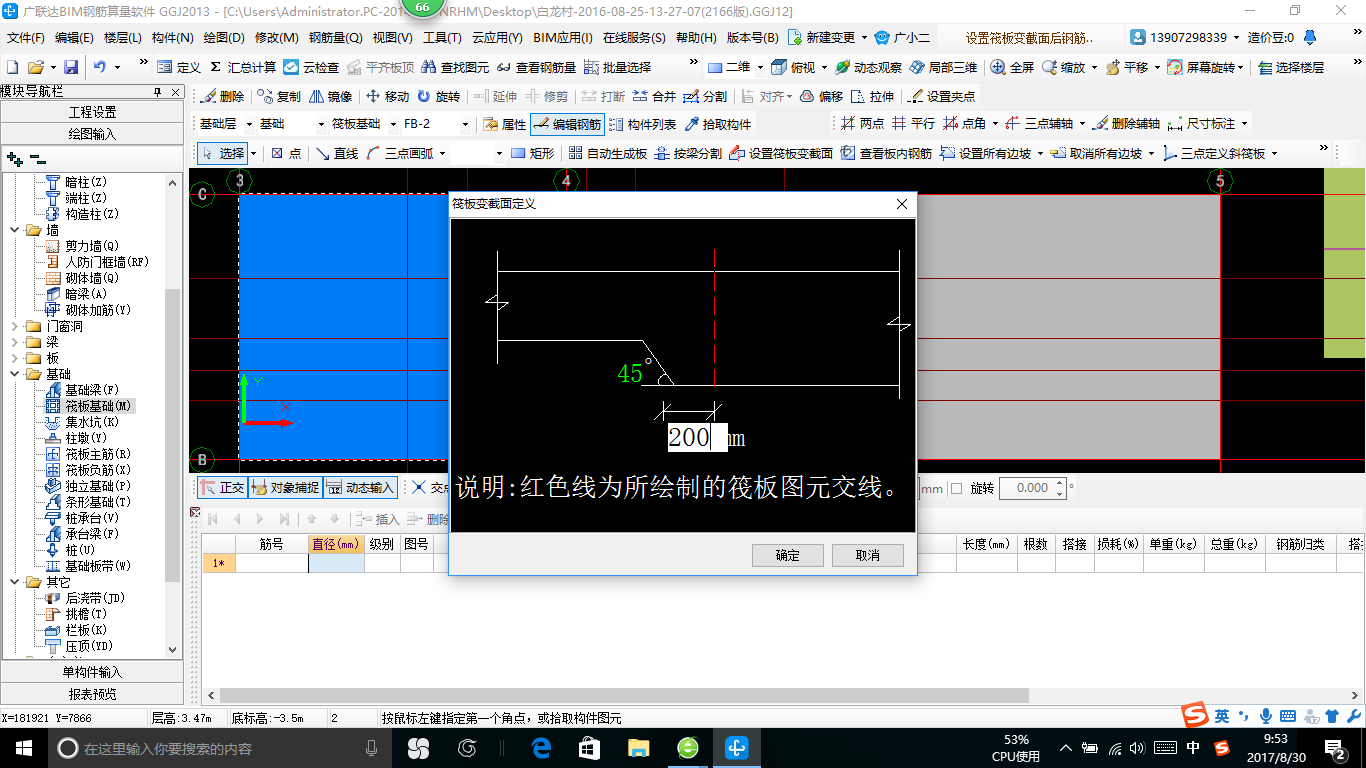Click the 合并 merge tool
Viewport: 1366px width, 768px height.
(x=653, y=97)
